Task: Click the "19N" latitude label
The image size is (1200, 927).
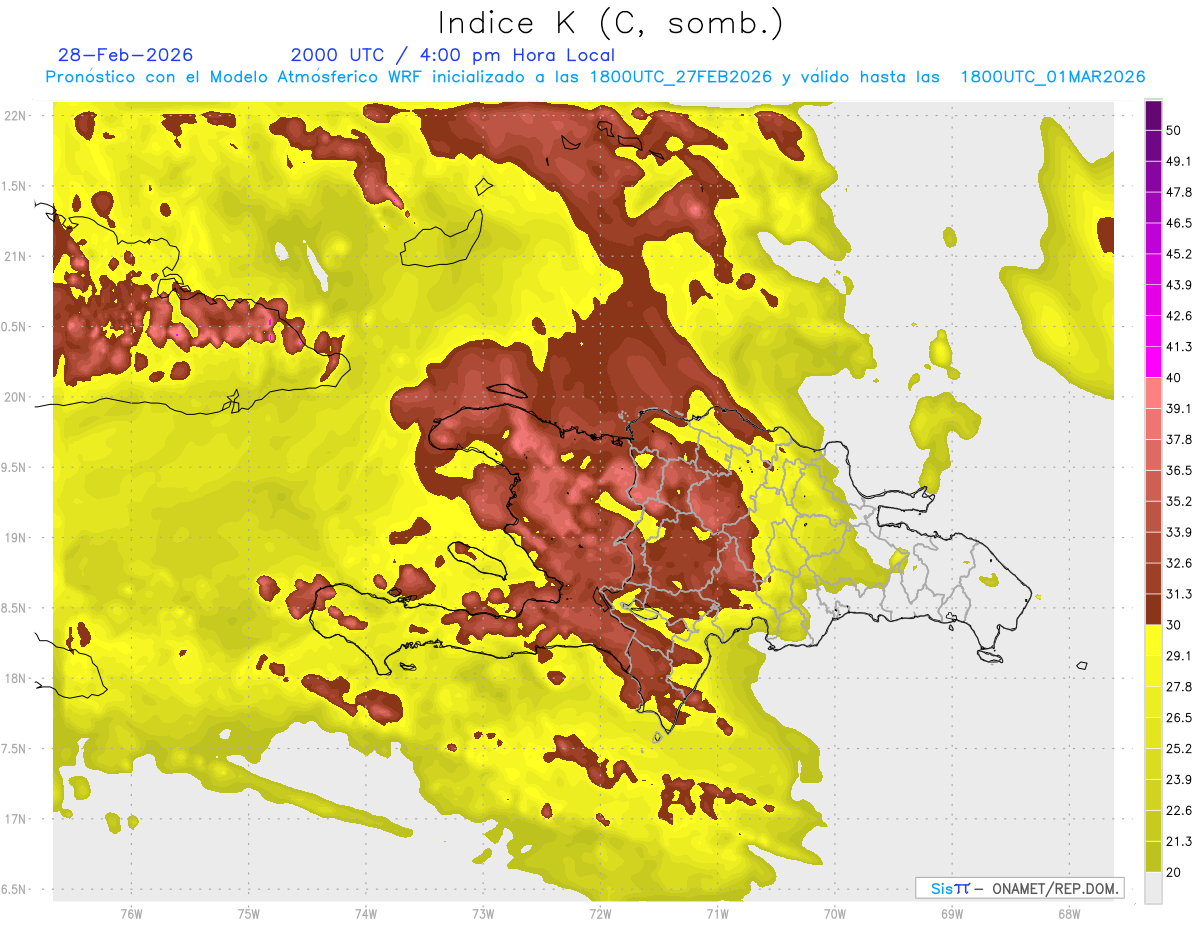Action: (x=17, y=538)
